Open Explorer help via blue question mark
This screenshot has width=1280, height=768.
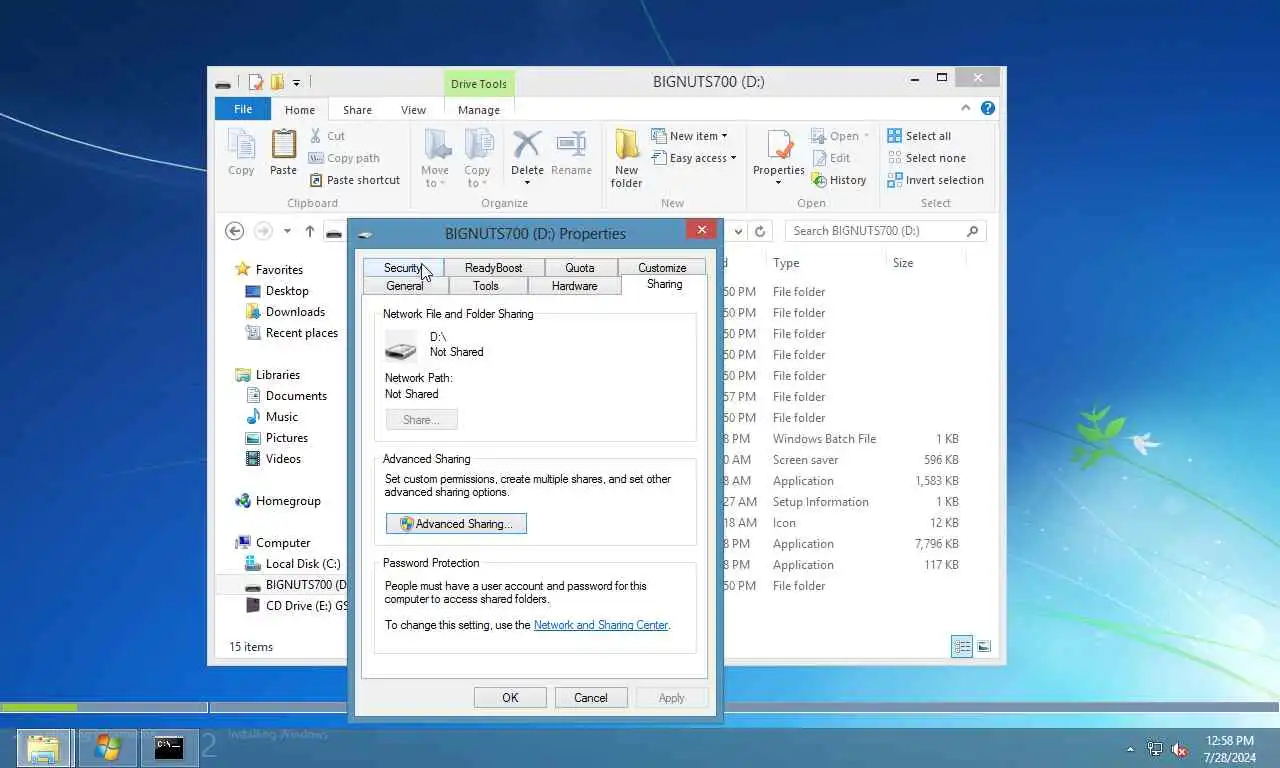[x=988, y=108]
